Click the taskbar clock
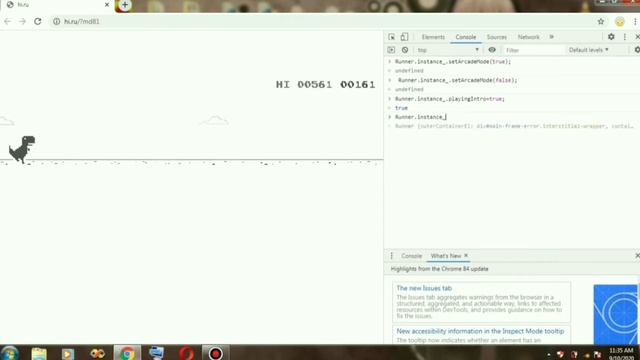The height and width of the screenshot is (360, 640). 621,353
